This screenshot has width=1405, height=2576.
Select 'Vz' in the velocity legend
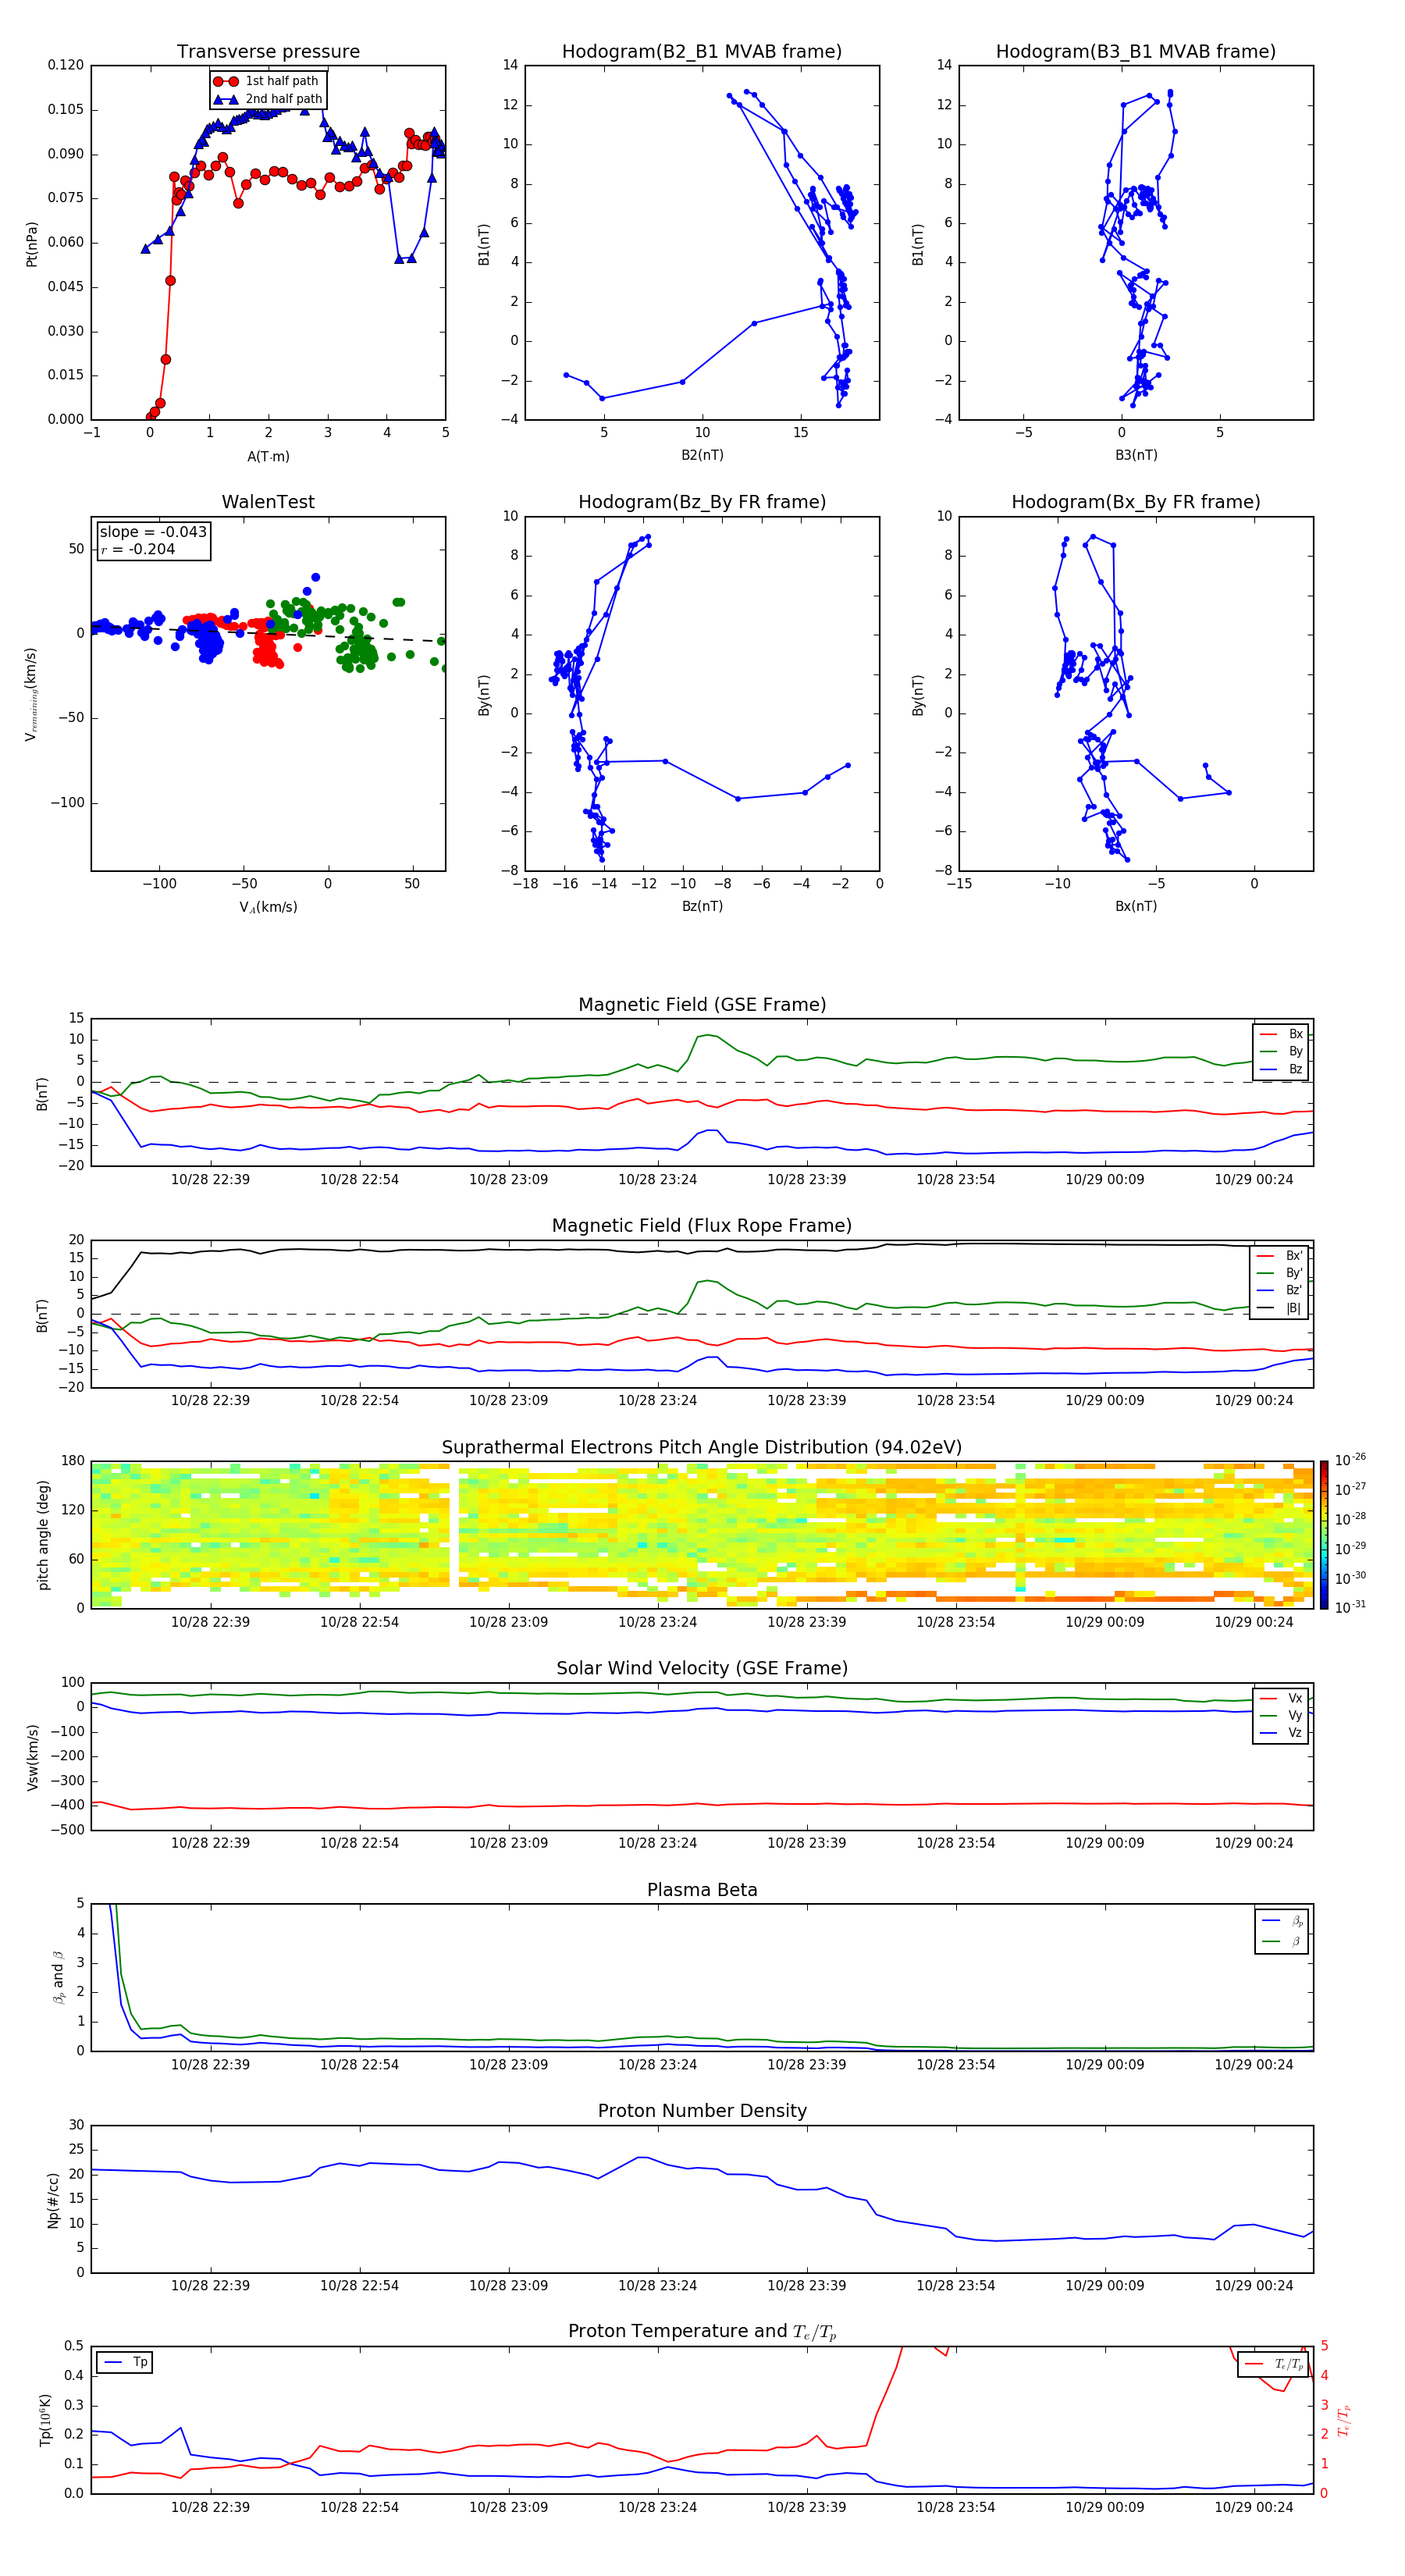pos(1281,1733)
